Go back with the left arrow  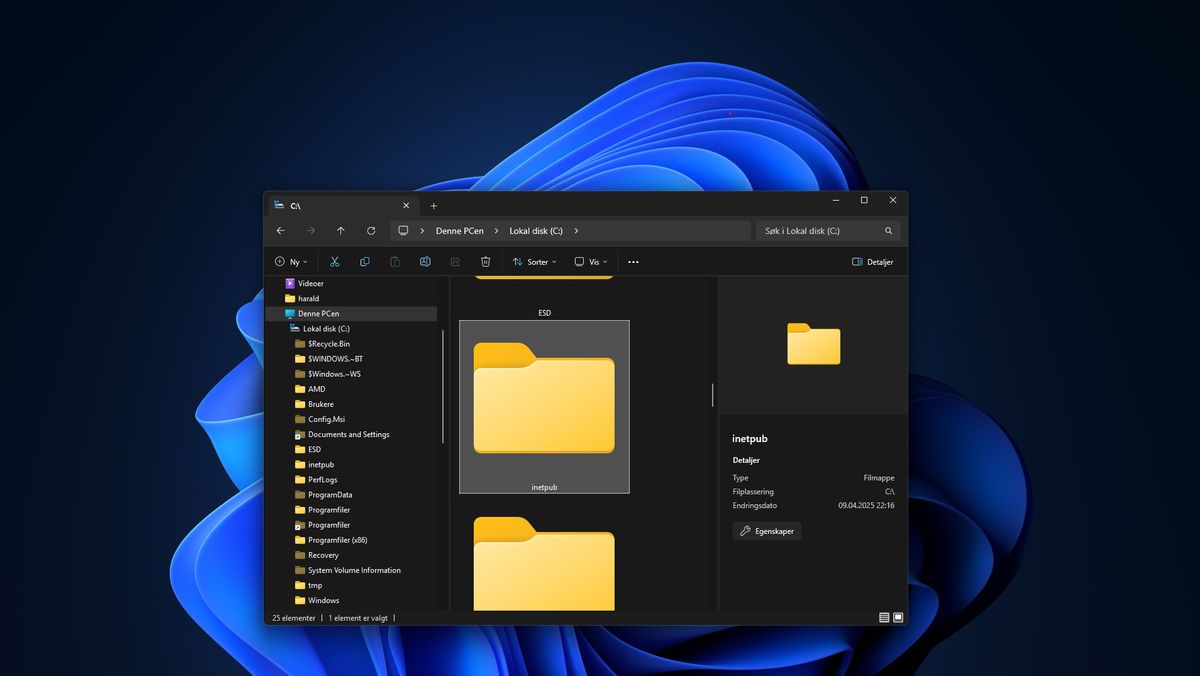(280, 231)
